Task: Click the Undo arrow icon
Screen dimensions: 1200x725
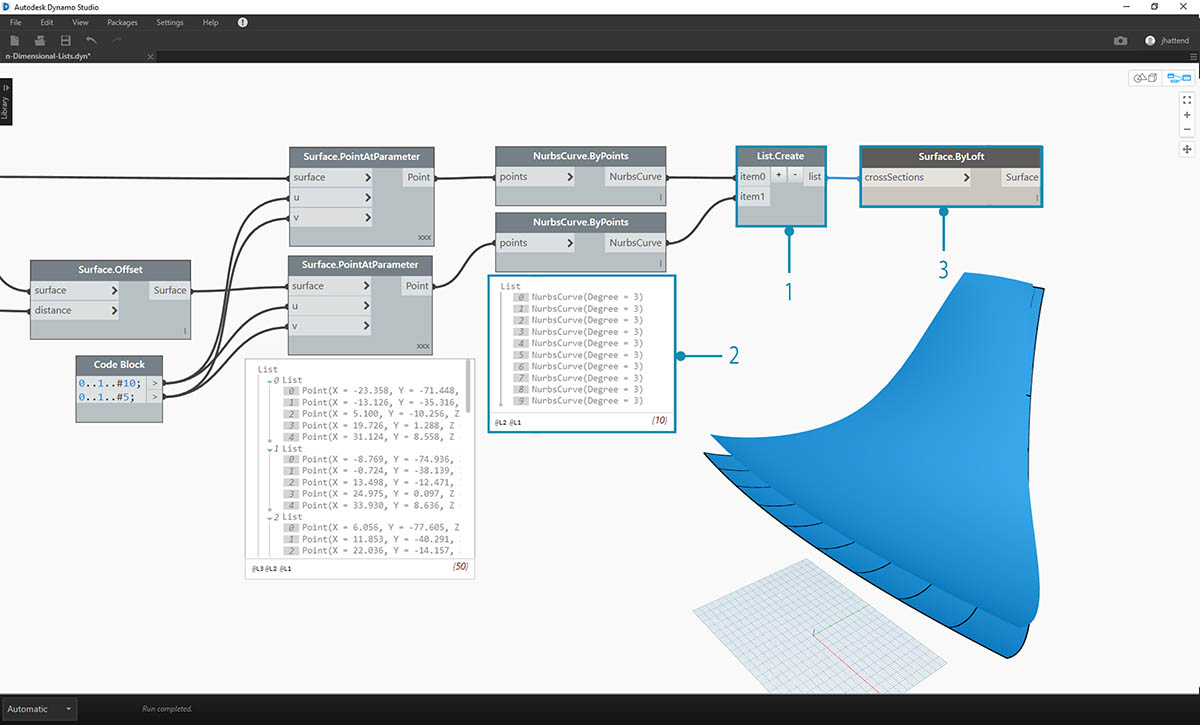Action: coord(92,40)
